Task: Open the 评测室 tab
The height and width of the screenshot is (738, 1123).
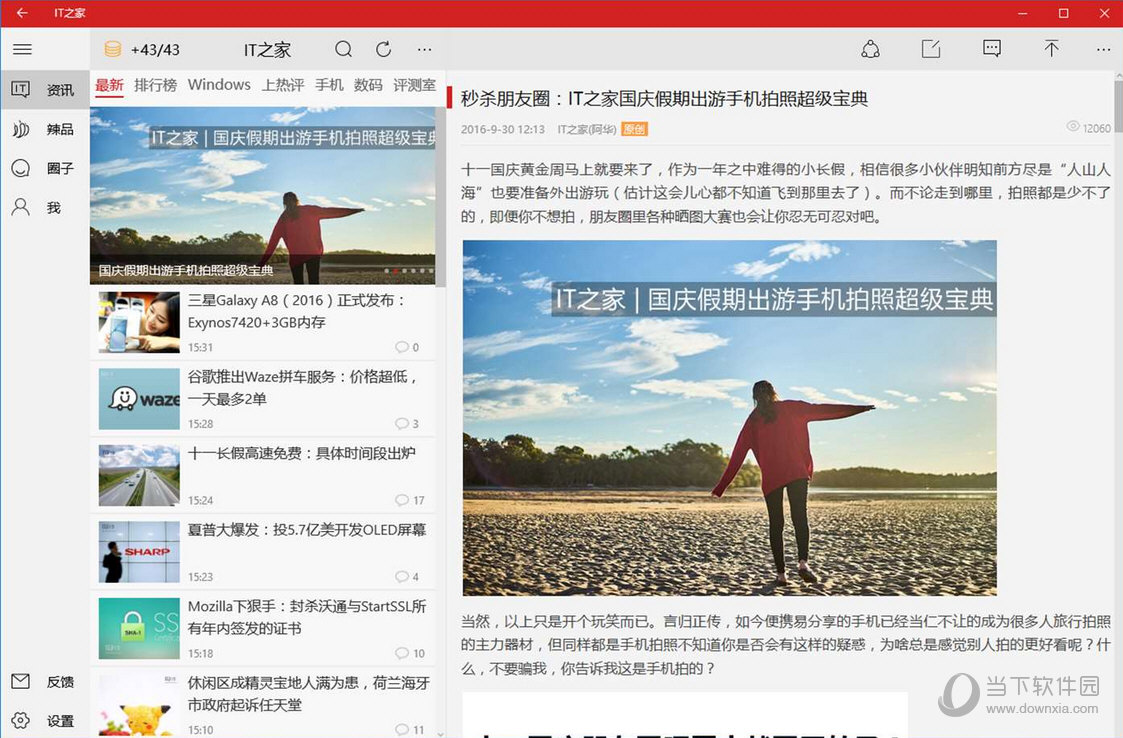Action: (x=415, y=85)
